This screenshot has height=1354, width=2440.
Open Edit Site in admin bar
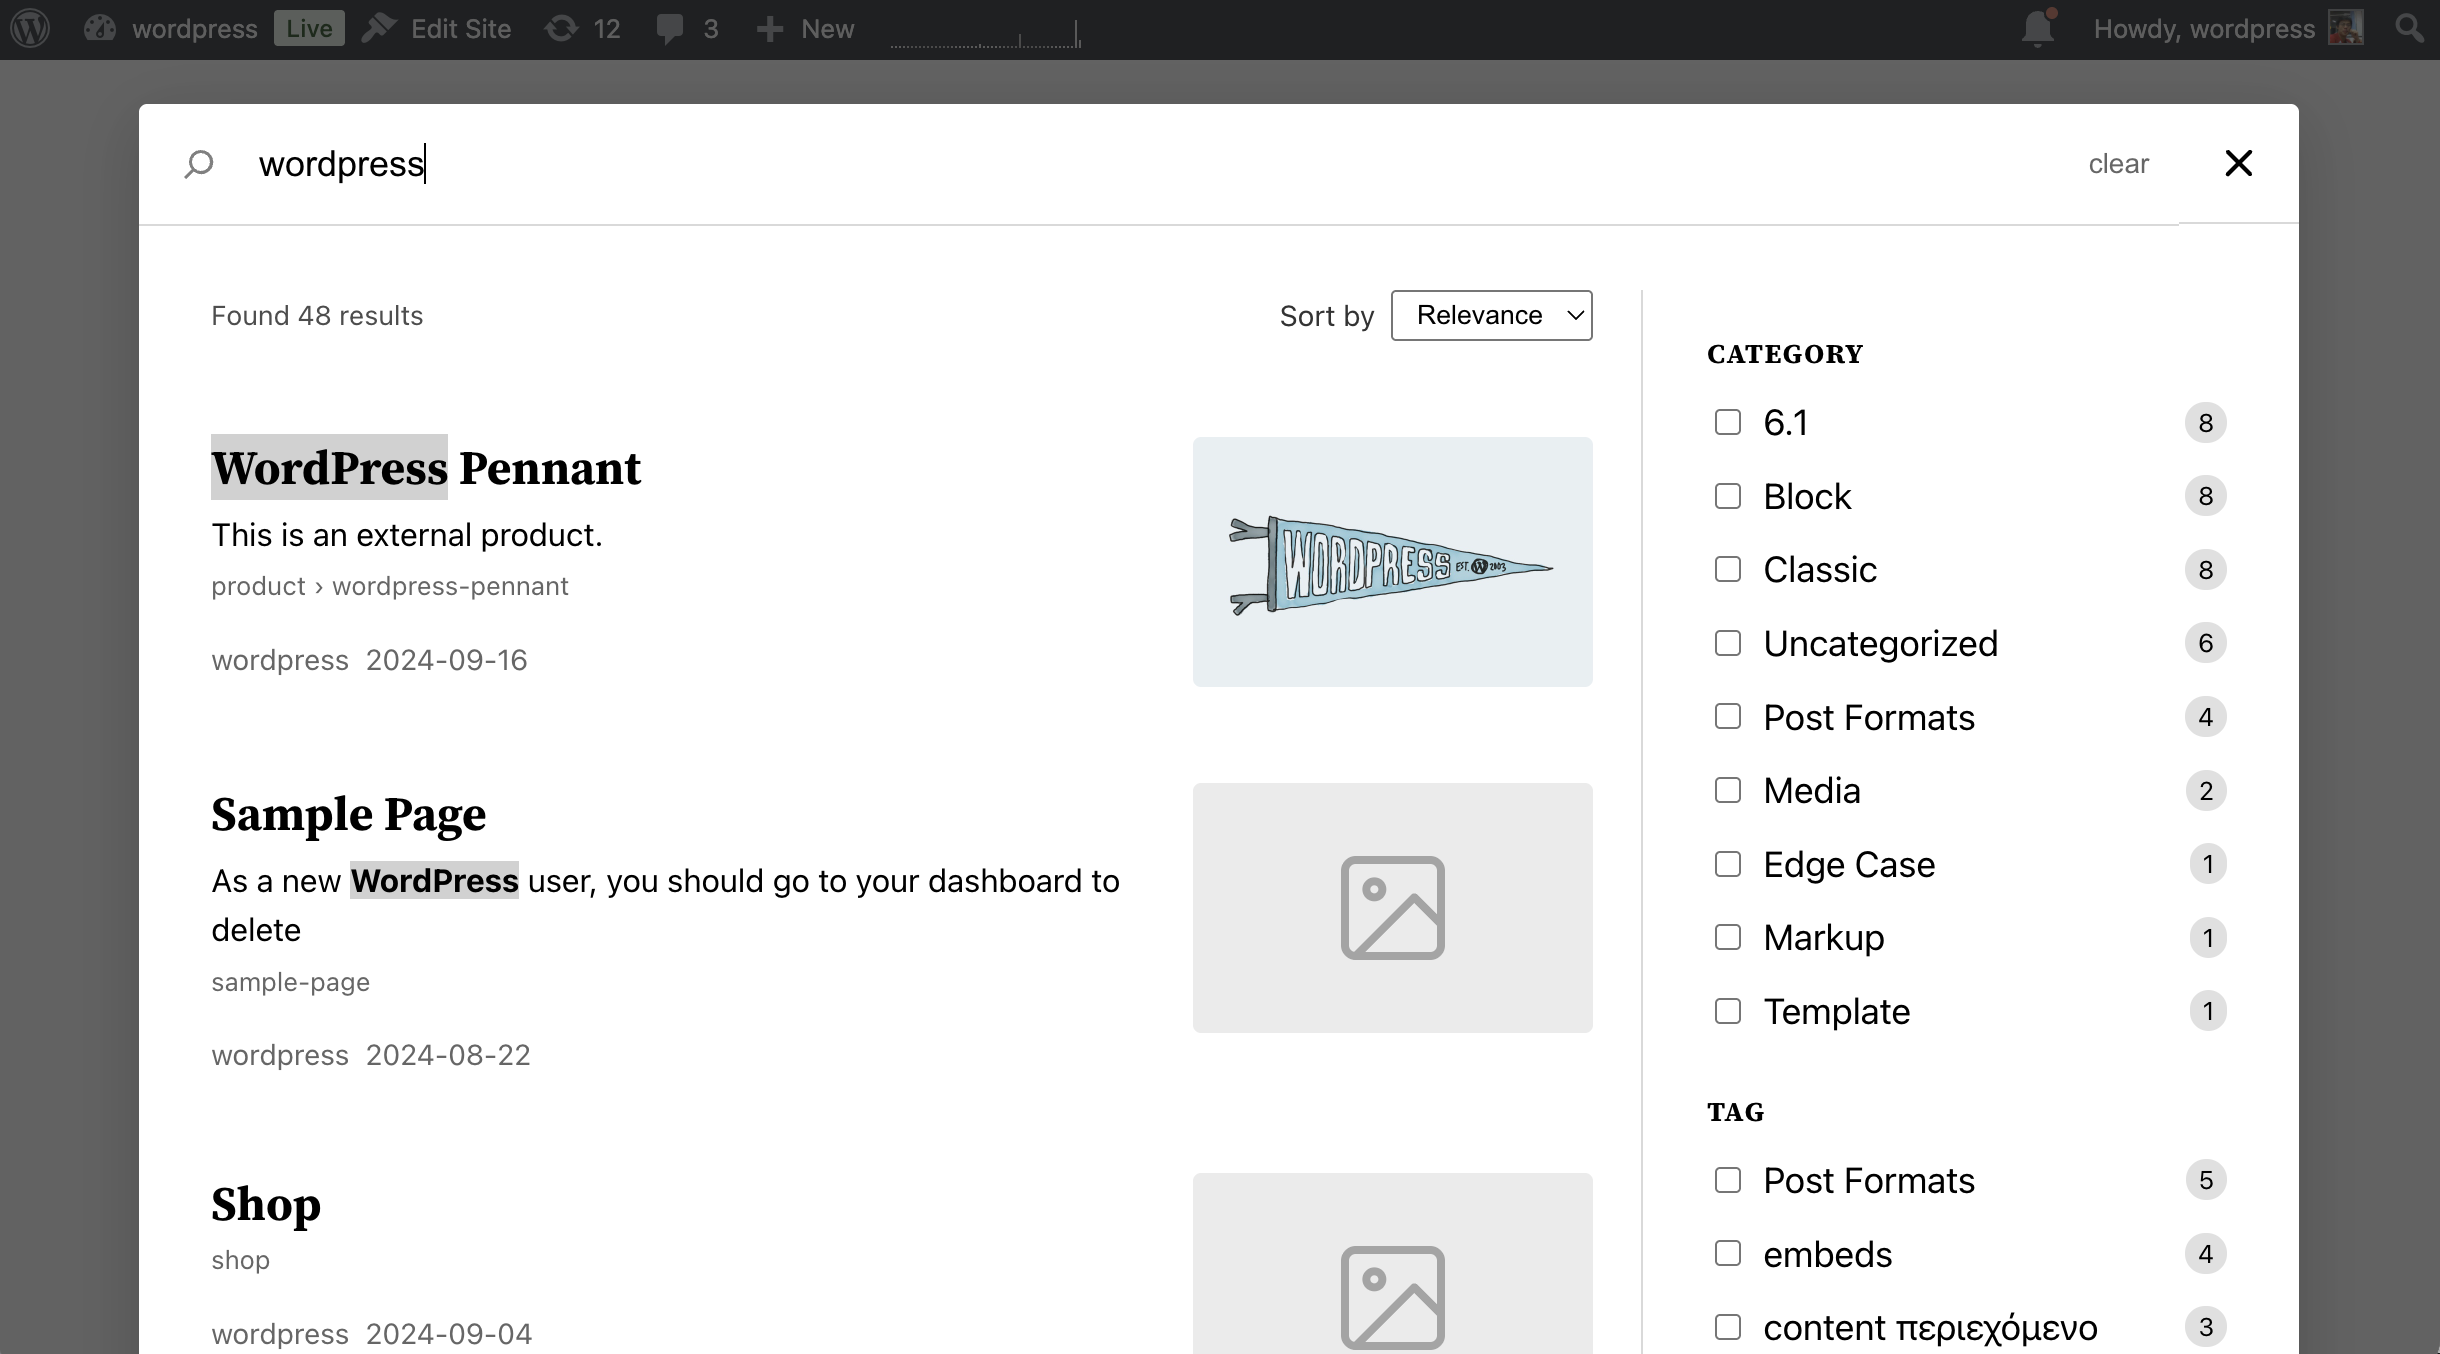[x=436, y=28]
